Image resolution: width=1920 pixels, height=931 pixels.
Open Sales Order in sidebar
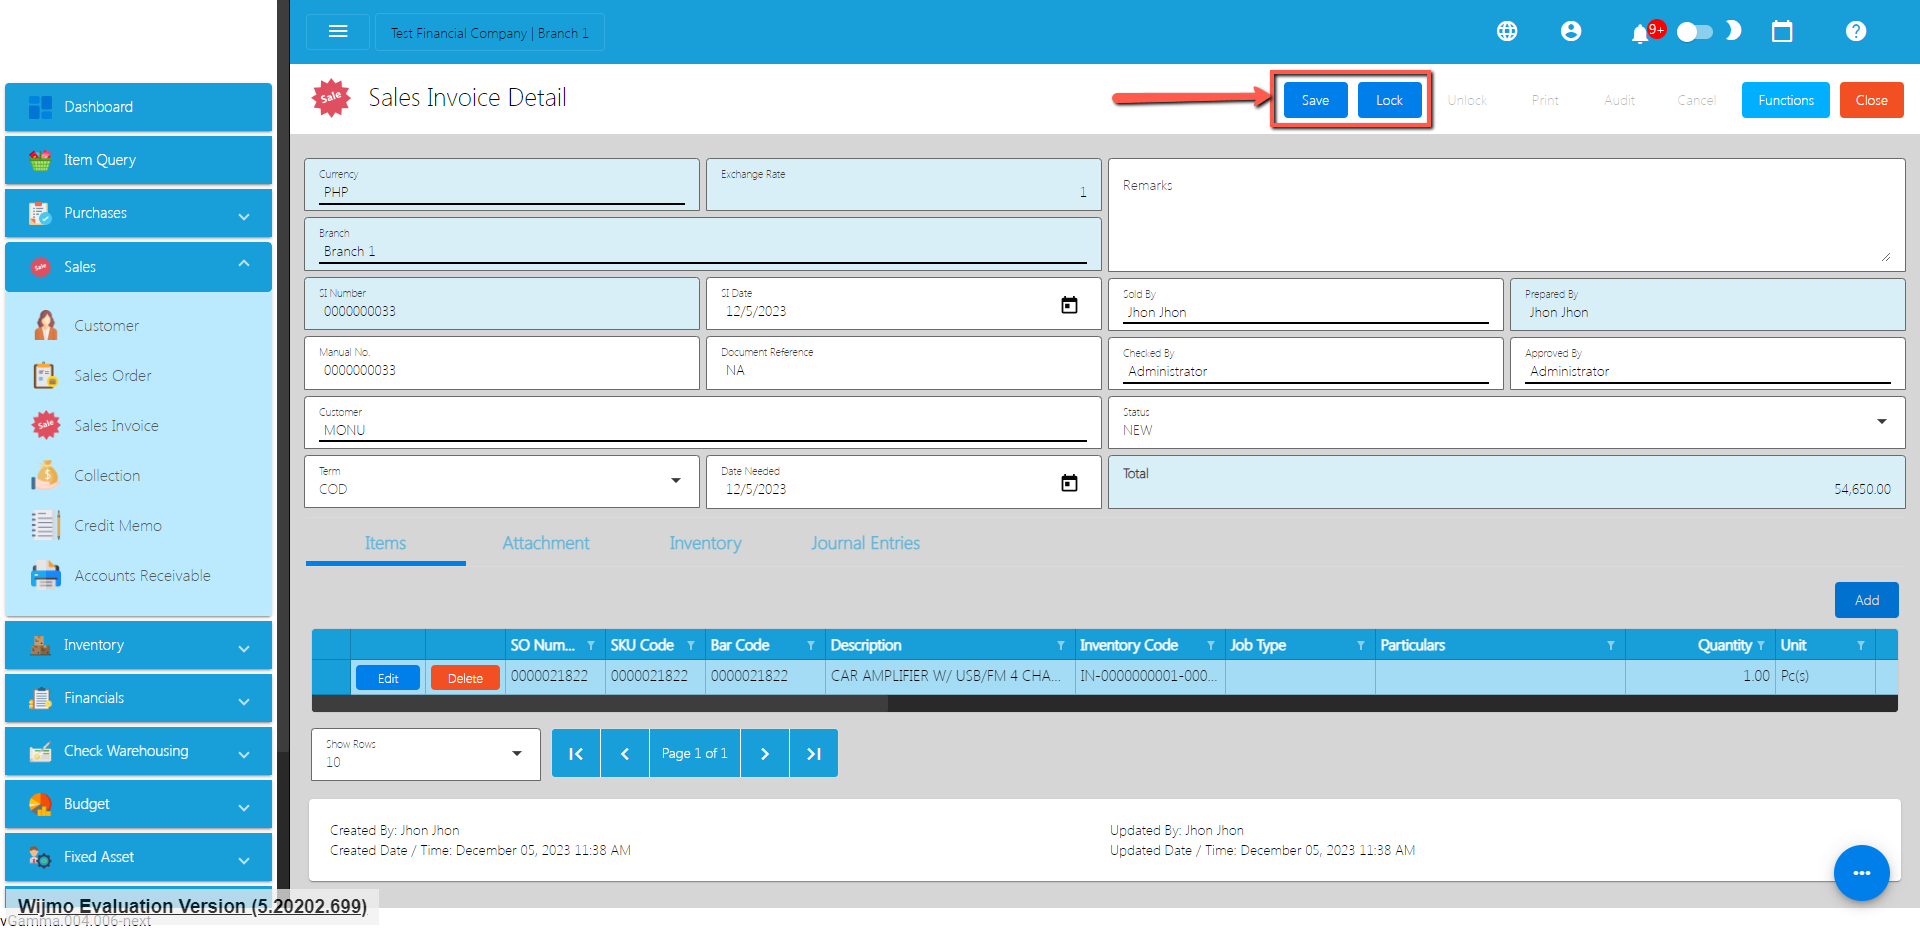tap(113, 376)
